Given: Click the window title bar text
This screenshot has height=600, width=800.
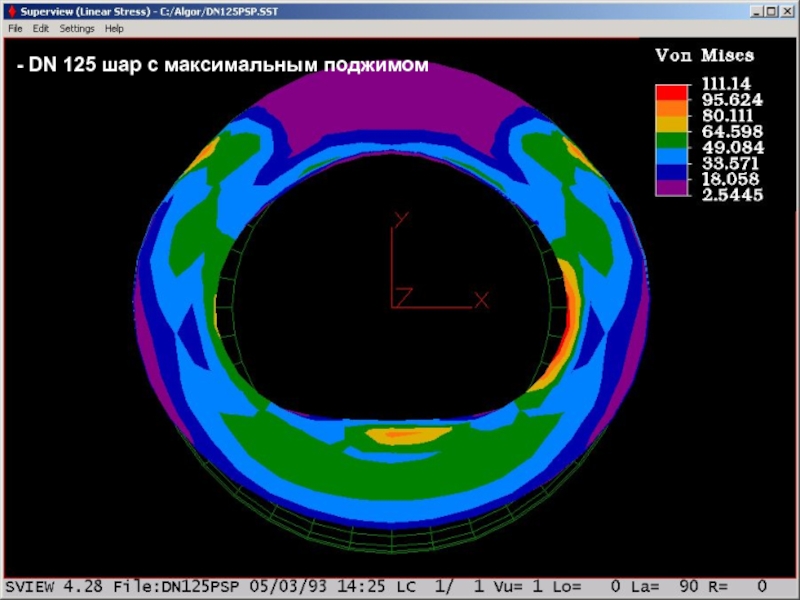Looking at the screenshot, I should pyautogui.click(x=149, y=11).
